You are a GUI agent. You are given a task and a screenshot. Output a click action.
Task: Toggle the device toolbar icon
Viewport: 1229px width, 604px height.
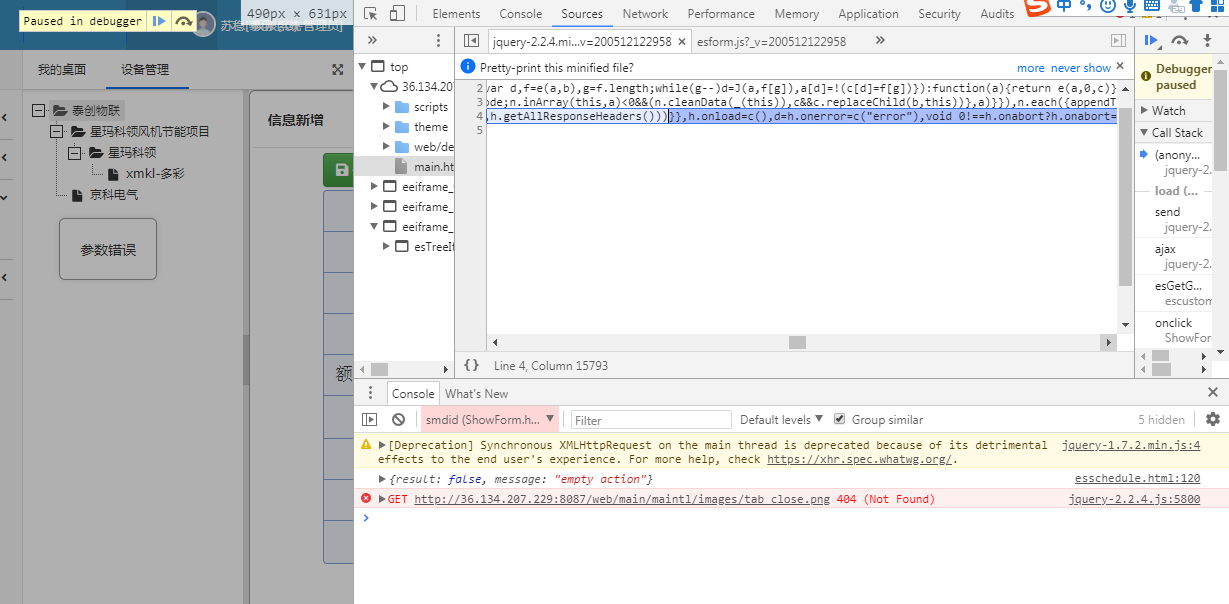tap(397, 13)
